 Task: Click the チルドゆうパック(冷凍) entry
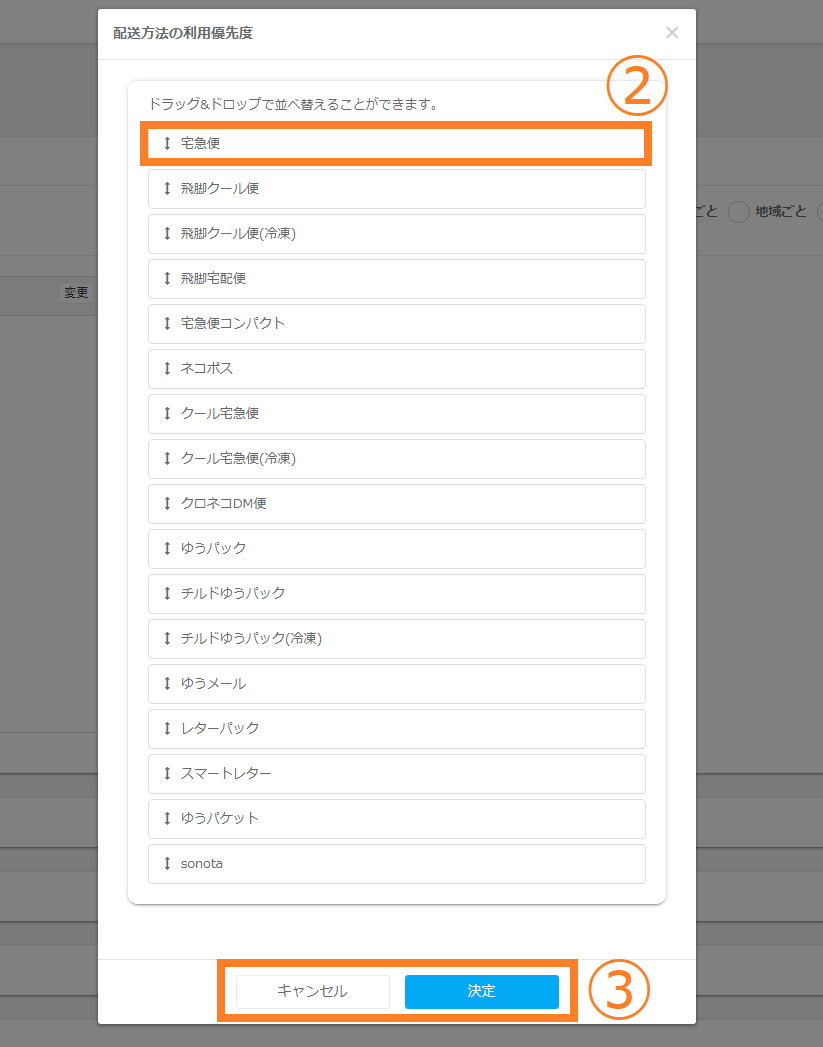[396, 638]
